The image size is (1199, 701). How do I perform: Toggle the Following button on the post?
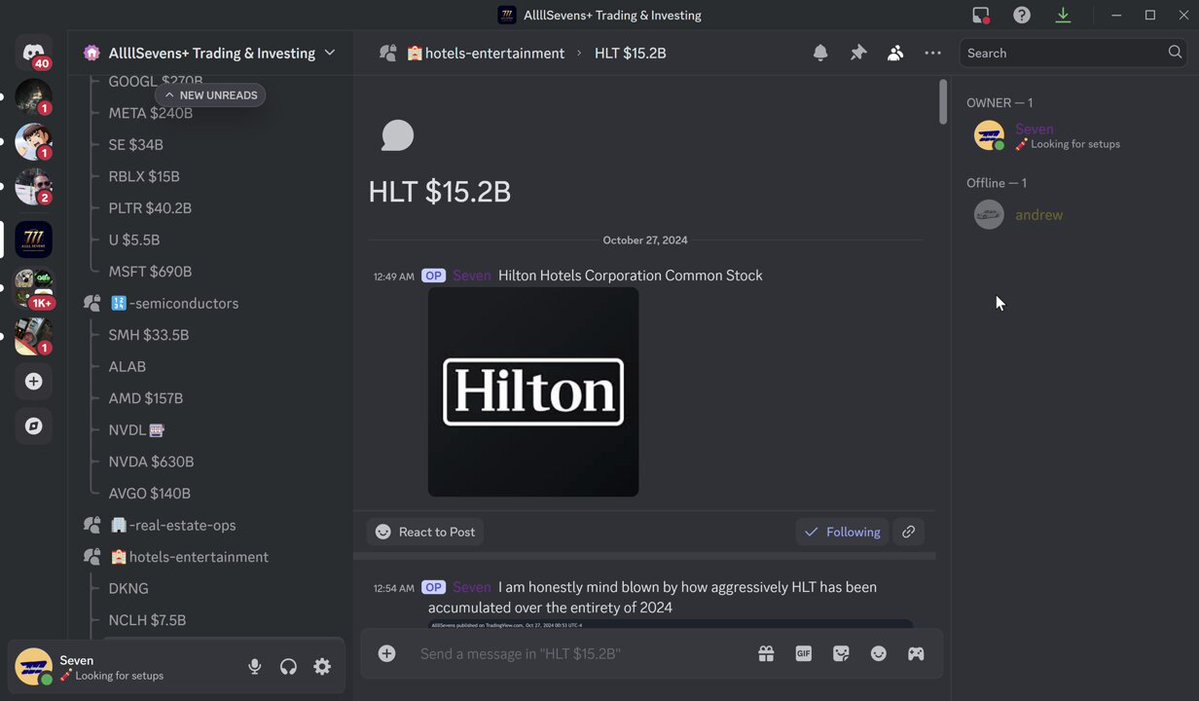pos(842,531)
